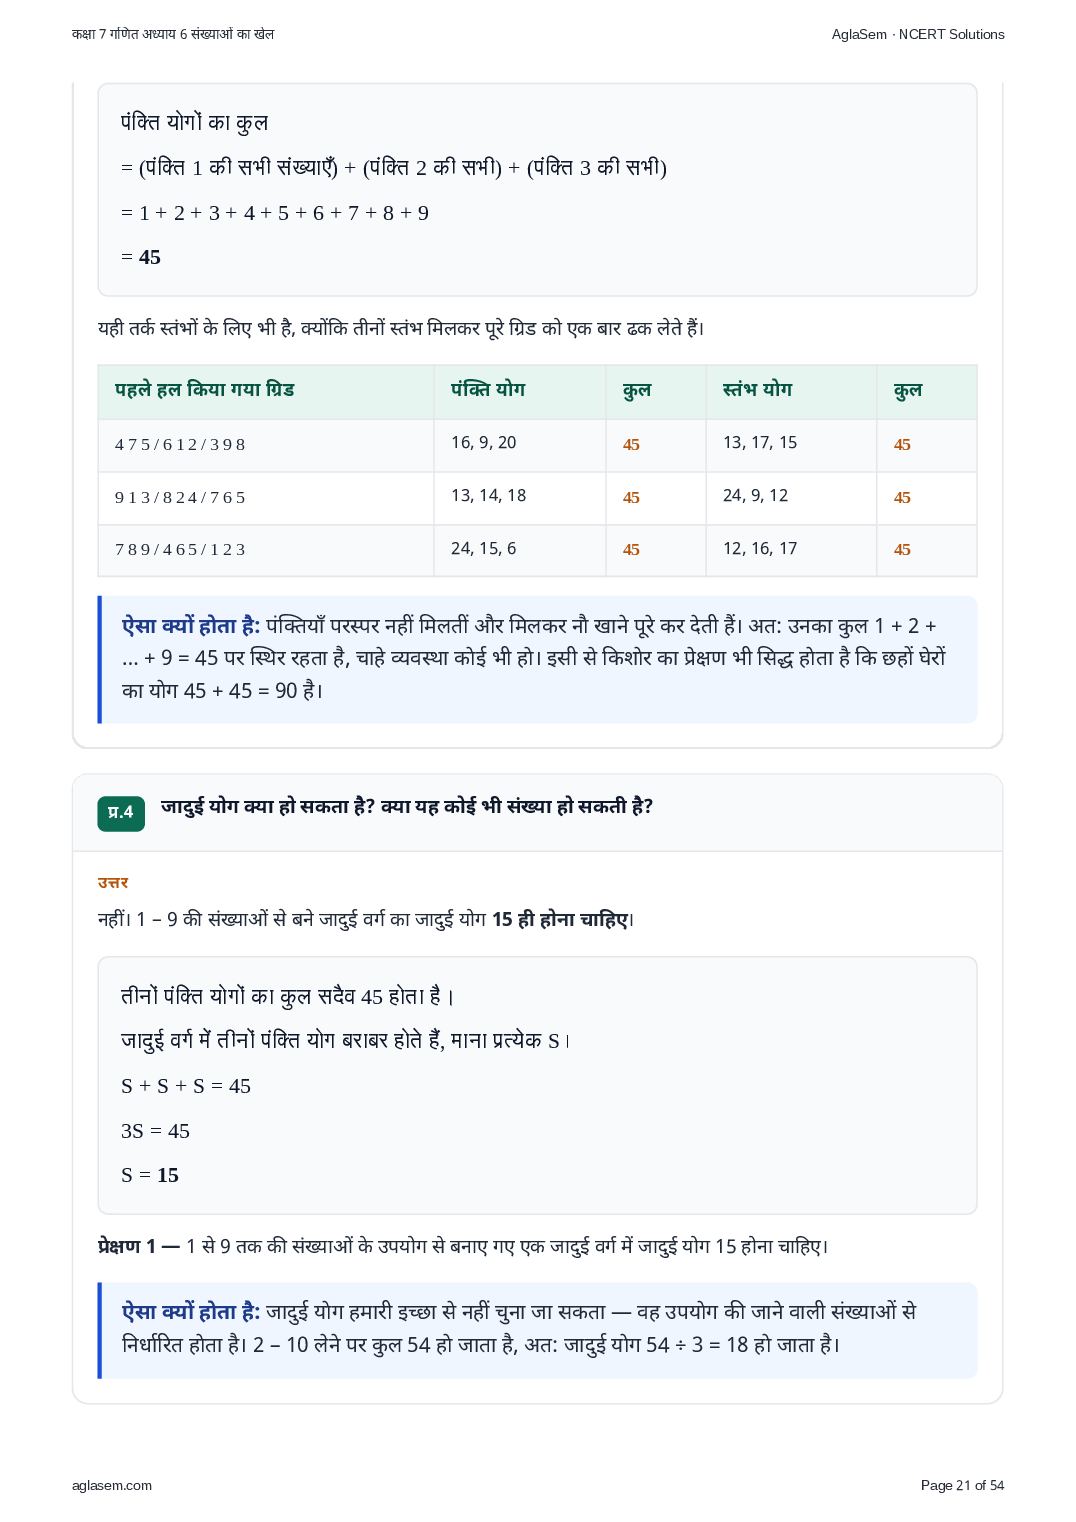The height and width of the screenshot is (1522, 1076).
Task: Click the bold result S = 15
Action: [x=150, y=1175]
